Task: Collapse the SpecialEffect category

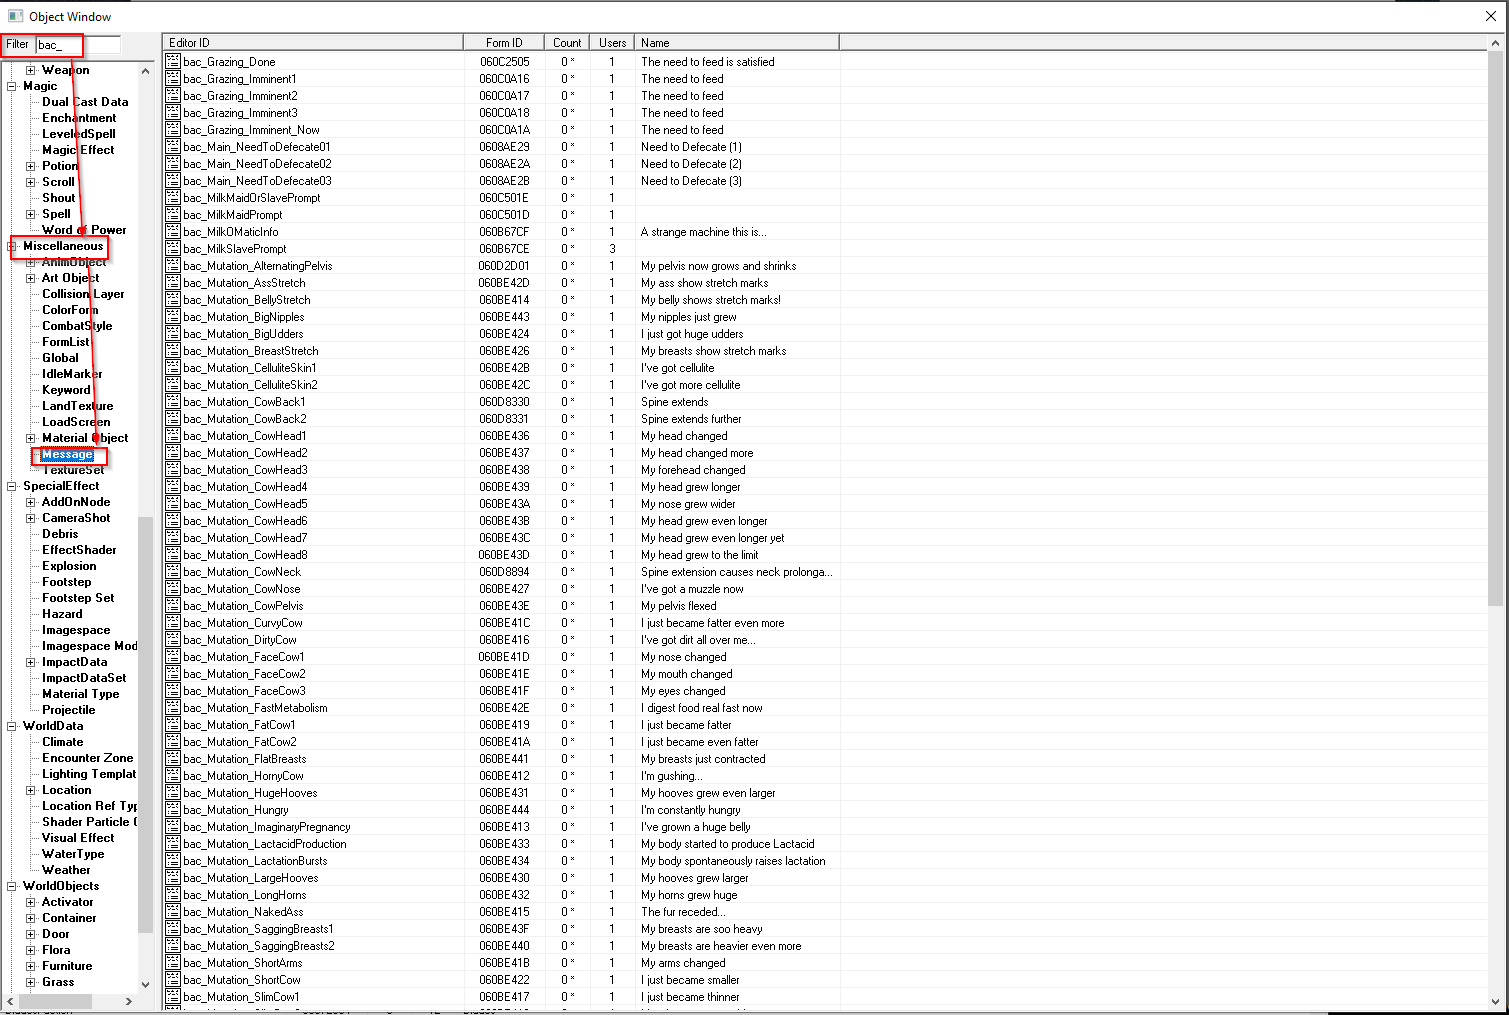Action: [12, 486]
